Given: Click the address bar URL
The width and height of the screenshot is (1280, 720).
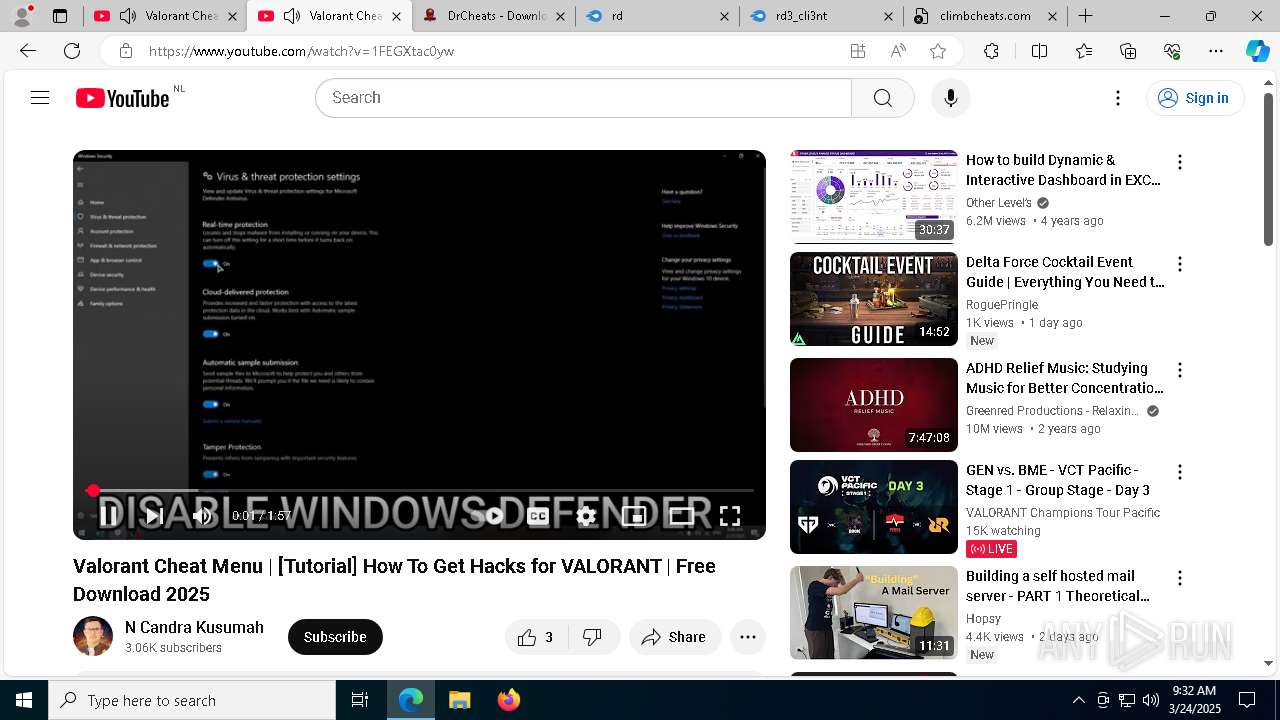Looking at the screenshot, I should (x=302, y=51).
